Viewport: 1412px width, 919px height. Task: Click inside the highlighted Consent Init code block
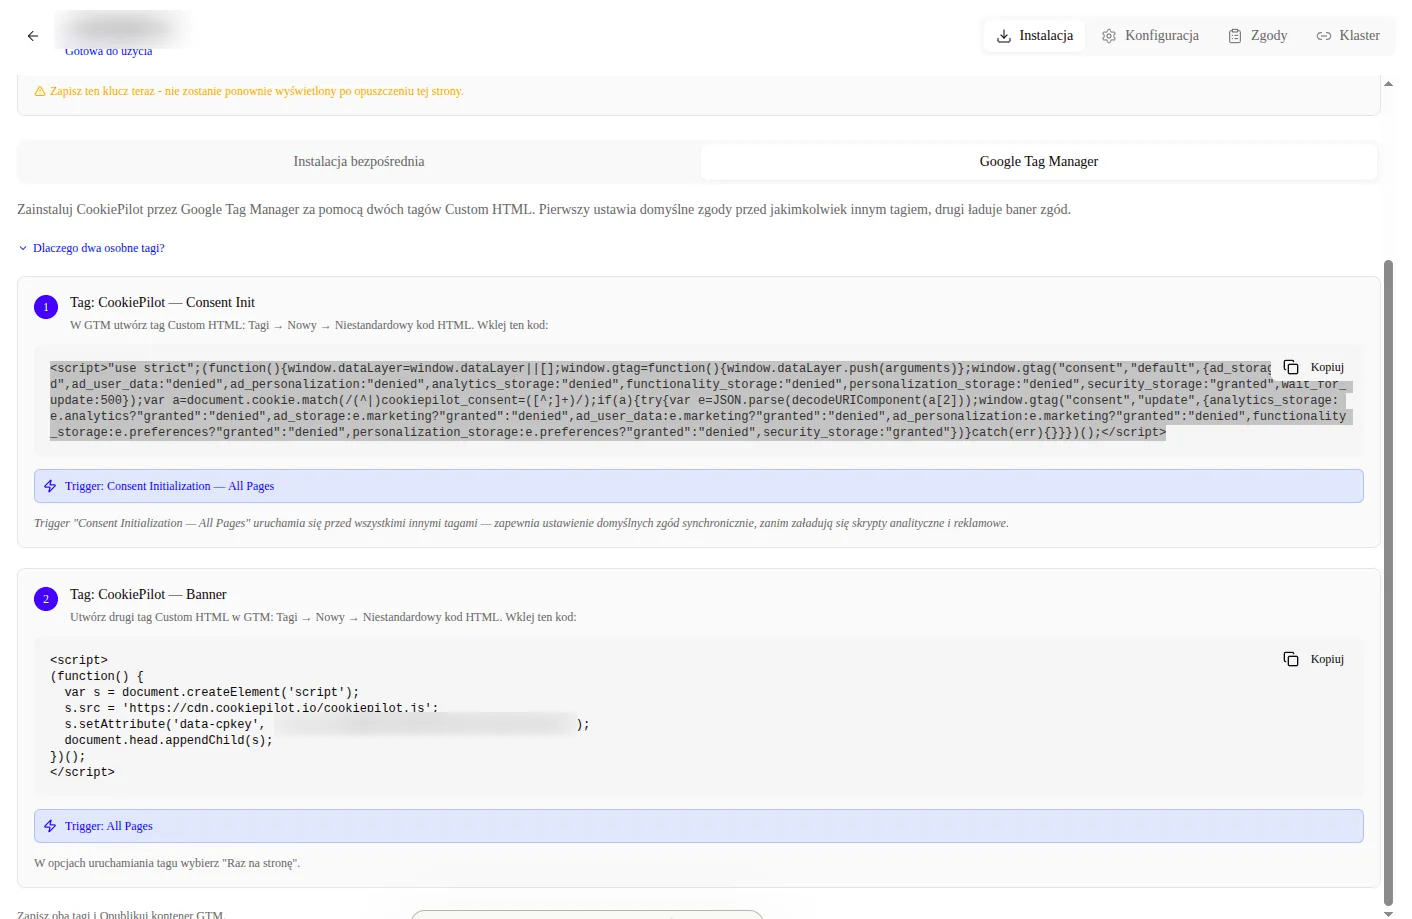pos(600,400)
